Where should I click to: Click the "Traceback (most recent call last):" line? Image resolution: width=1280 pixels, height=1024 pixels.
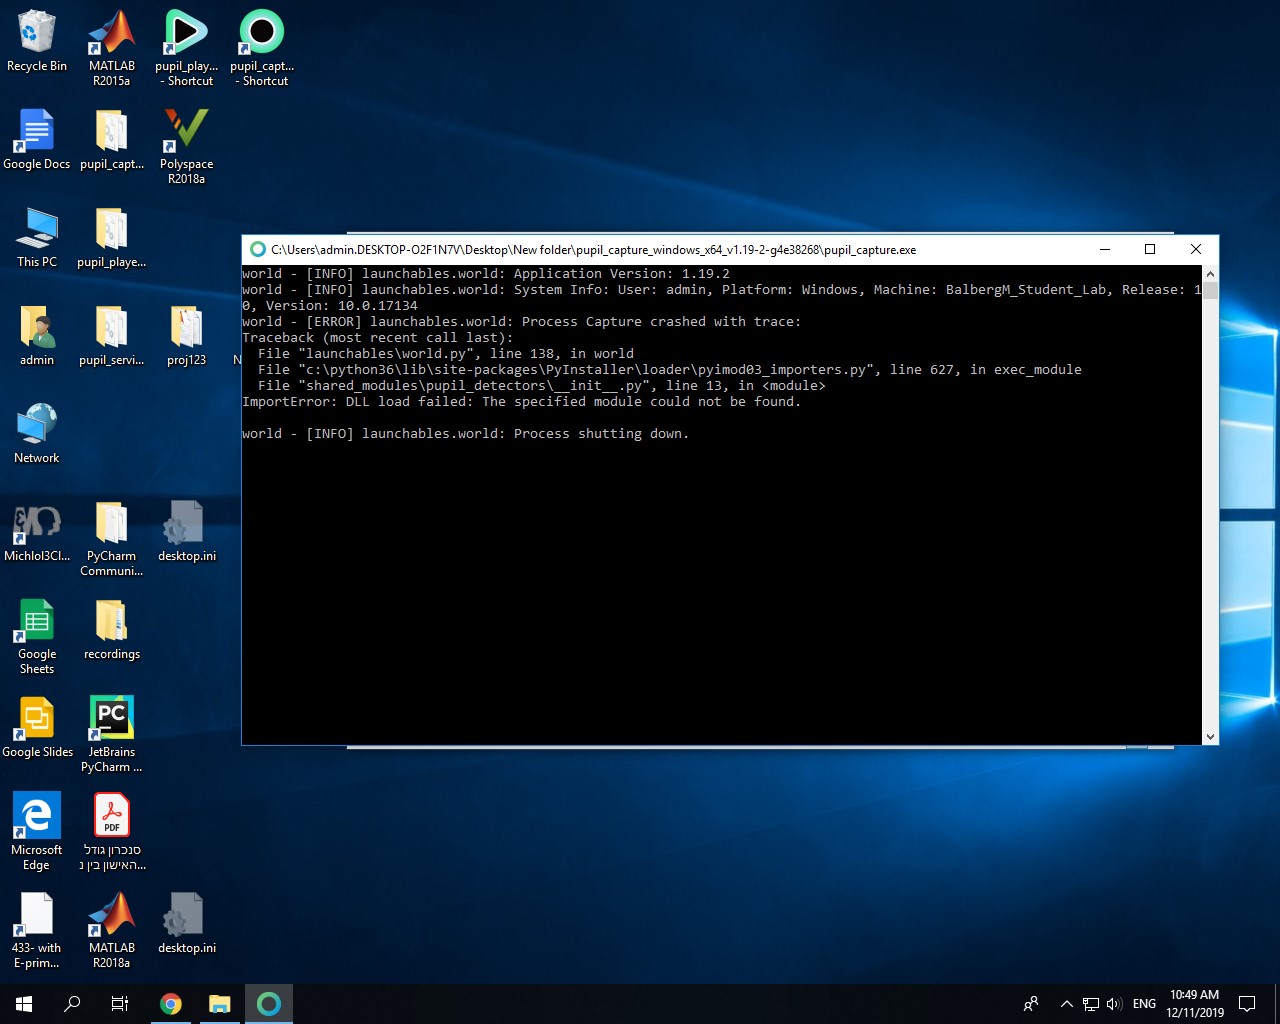377,338
